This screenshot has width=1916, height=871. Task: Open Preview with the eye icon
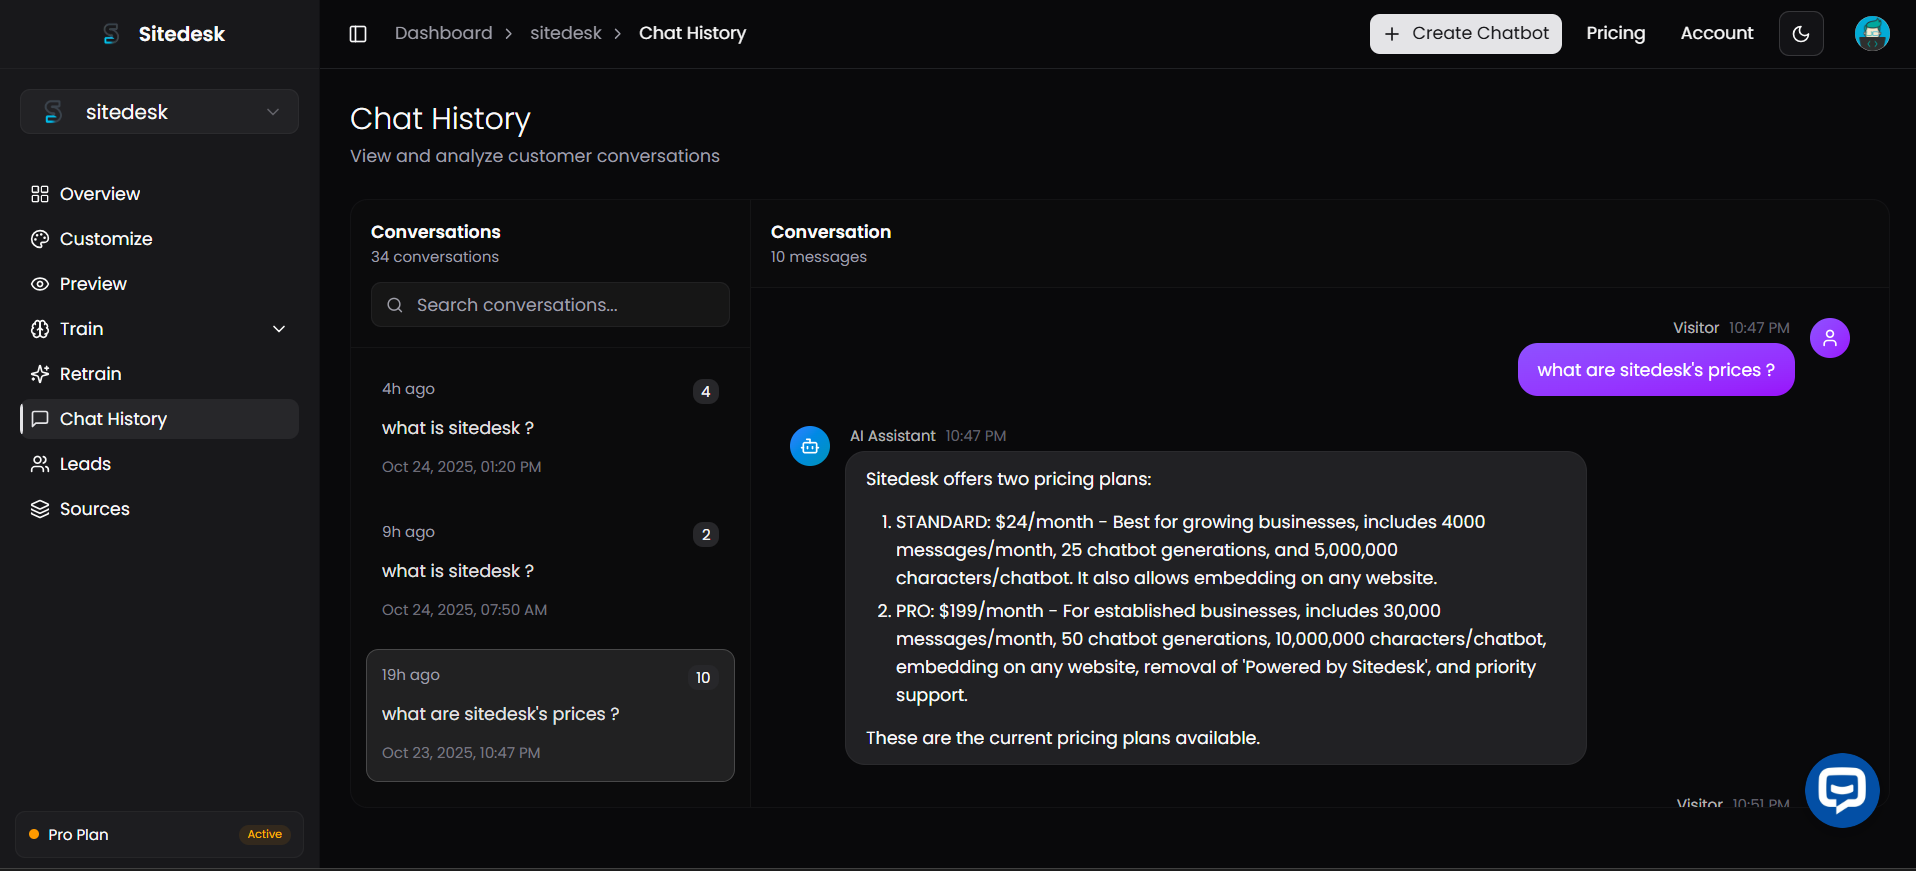(93, 284)
